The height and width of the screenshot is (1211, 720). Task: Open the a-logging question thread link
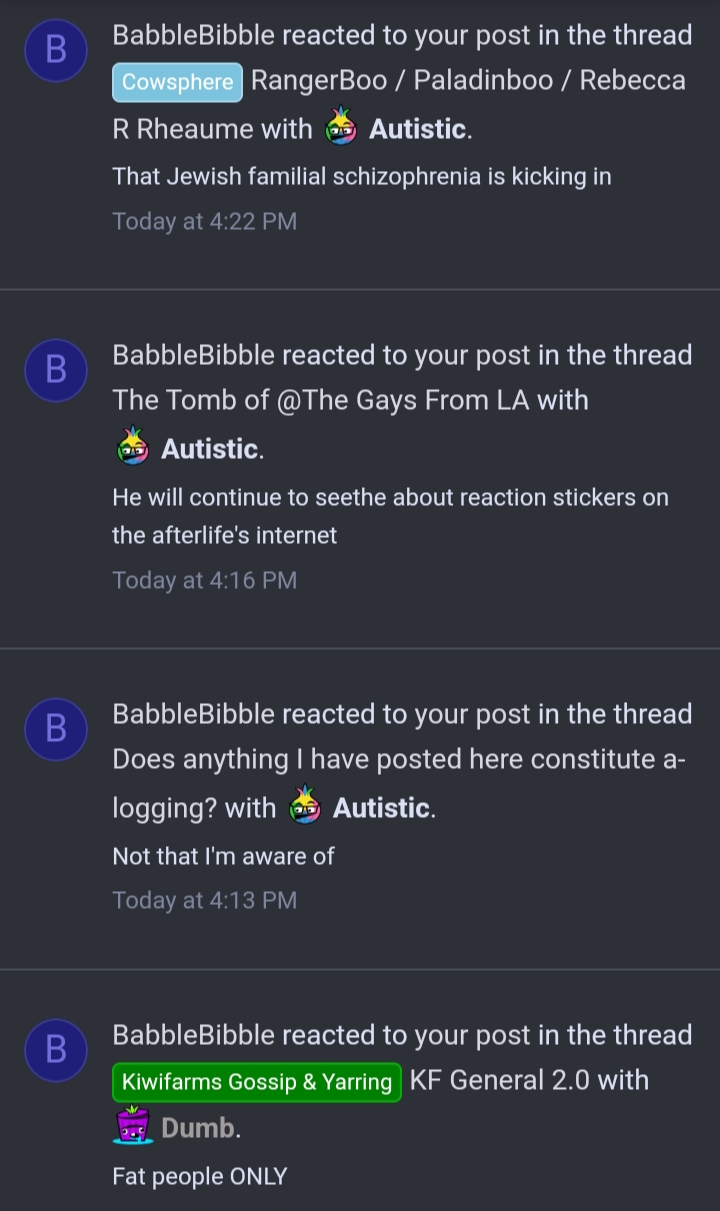398,783
